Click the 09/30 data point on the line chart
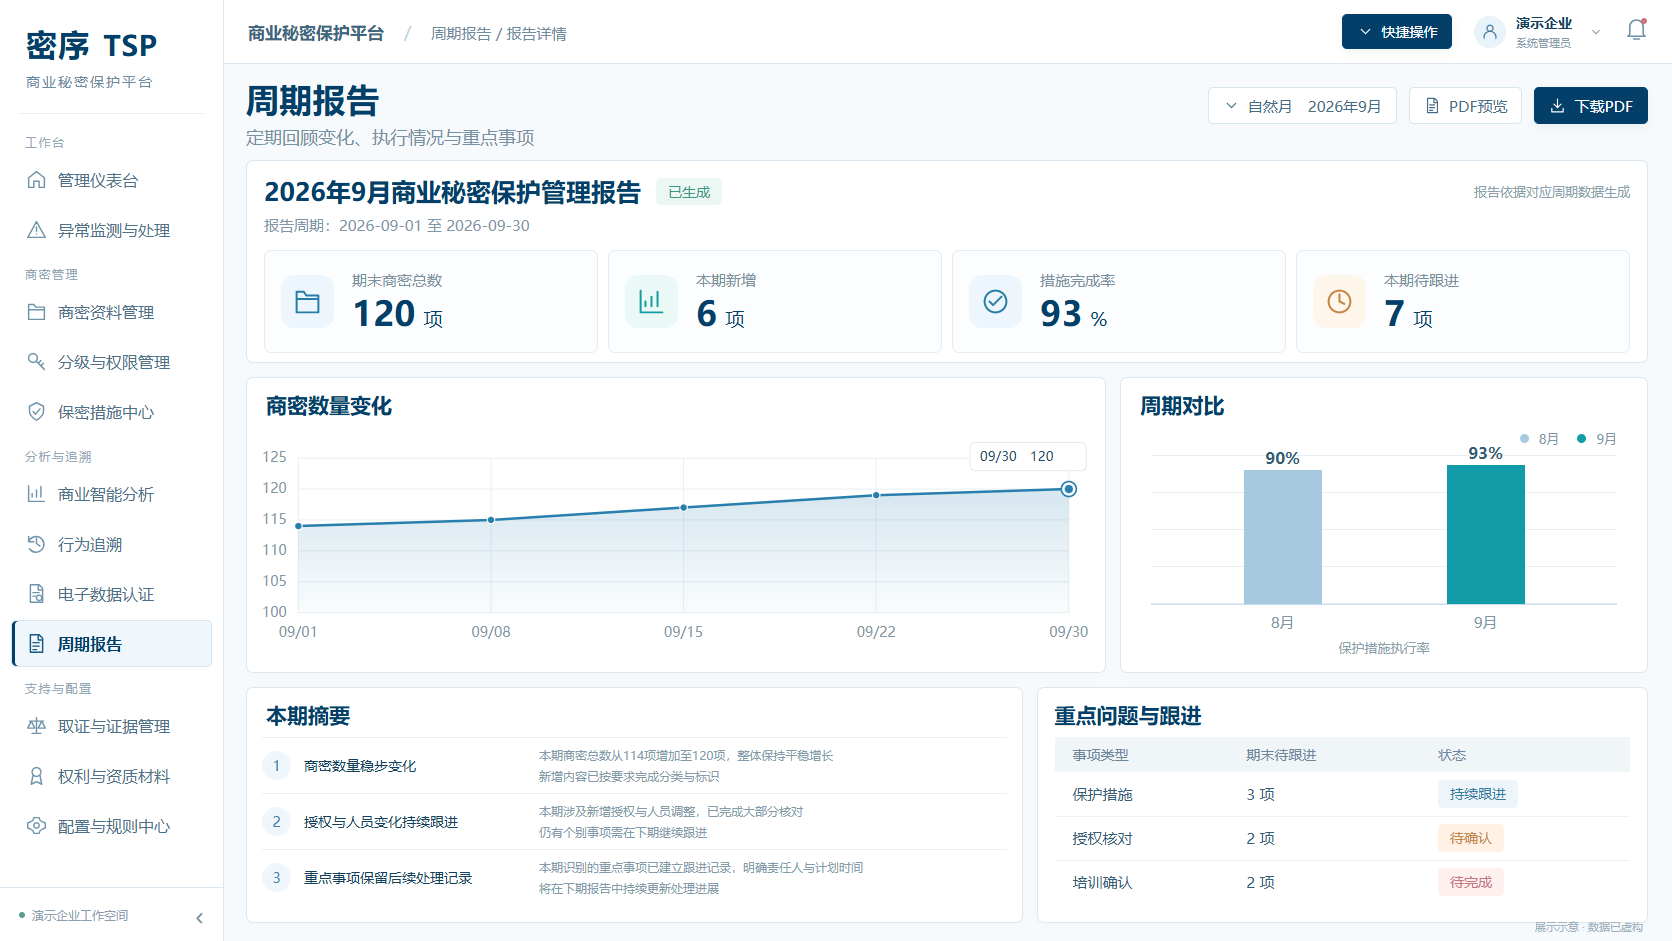This screenshot has width=1672, height=941. 1069,489
